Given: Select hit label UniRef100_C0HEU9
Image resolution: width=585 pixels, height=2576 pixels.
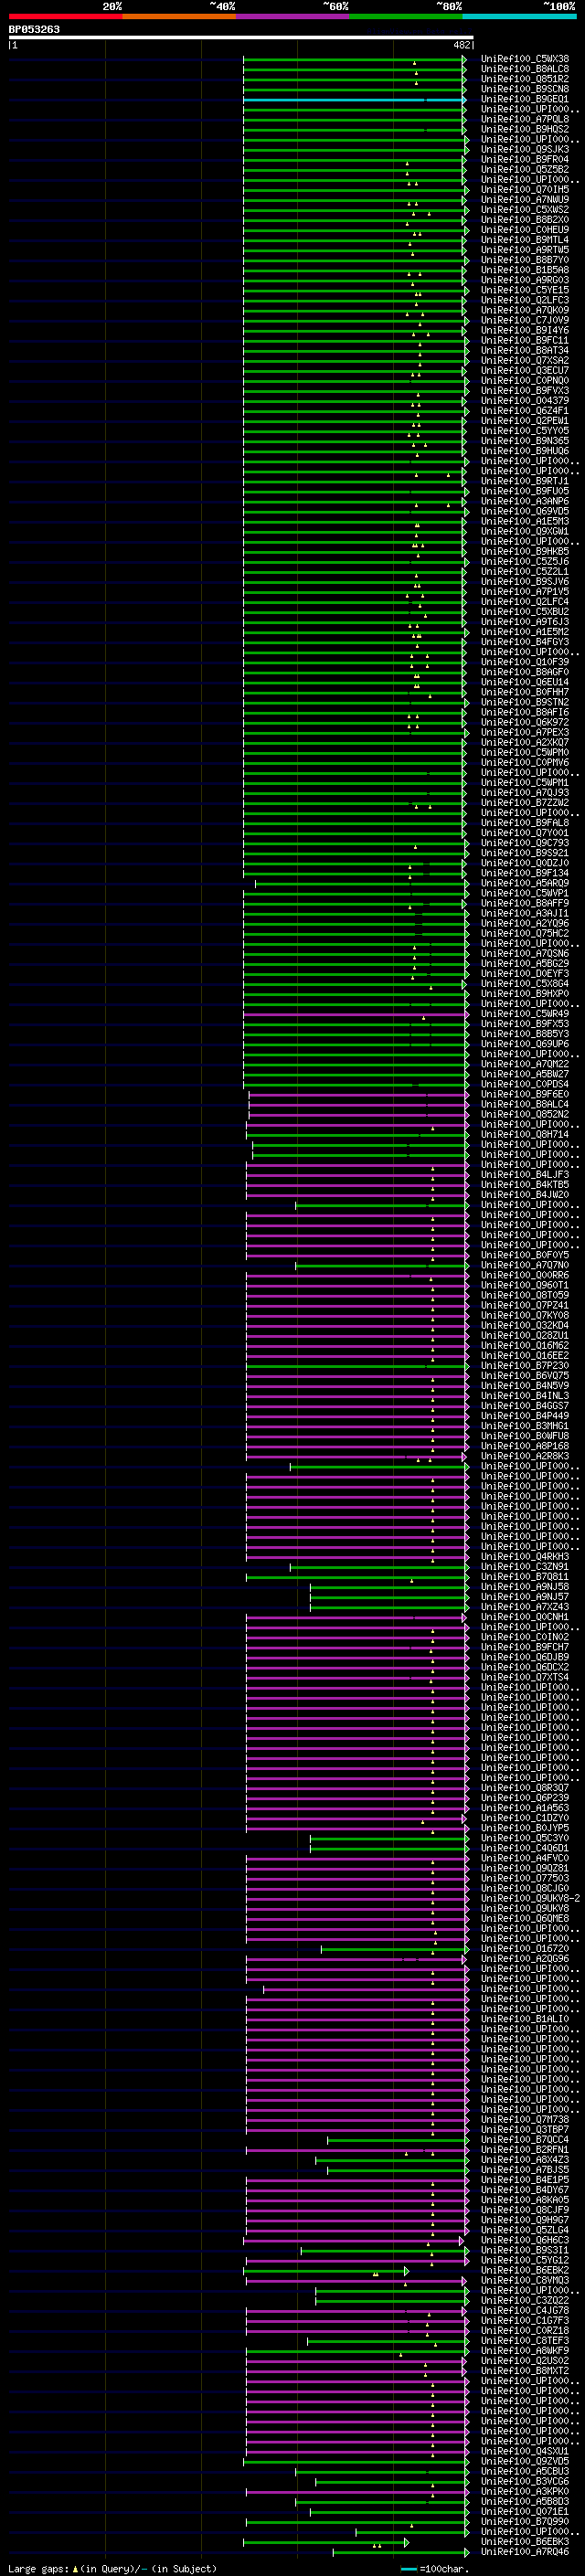Looking at the screenshot, I should click(x=524, y=230).
